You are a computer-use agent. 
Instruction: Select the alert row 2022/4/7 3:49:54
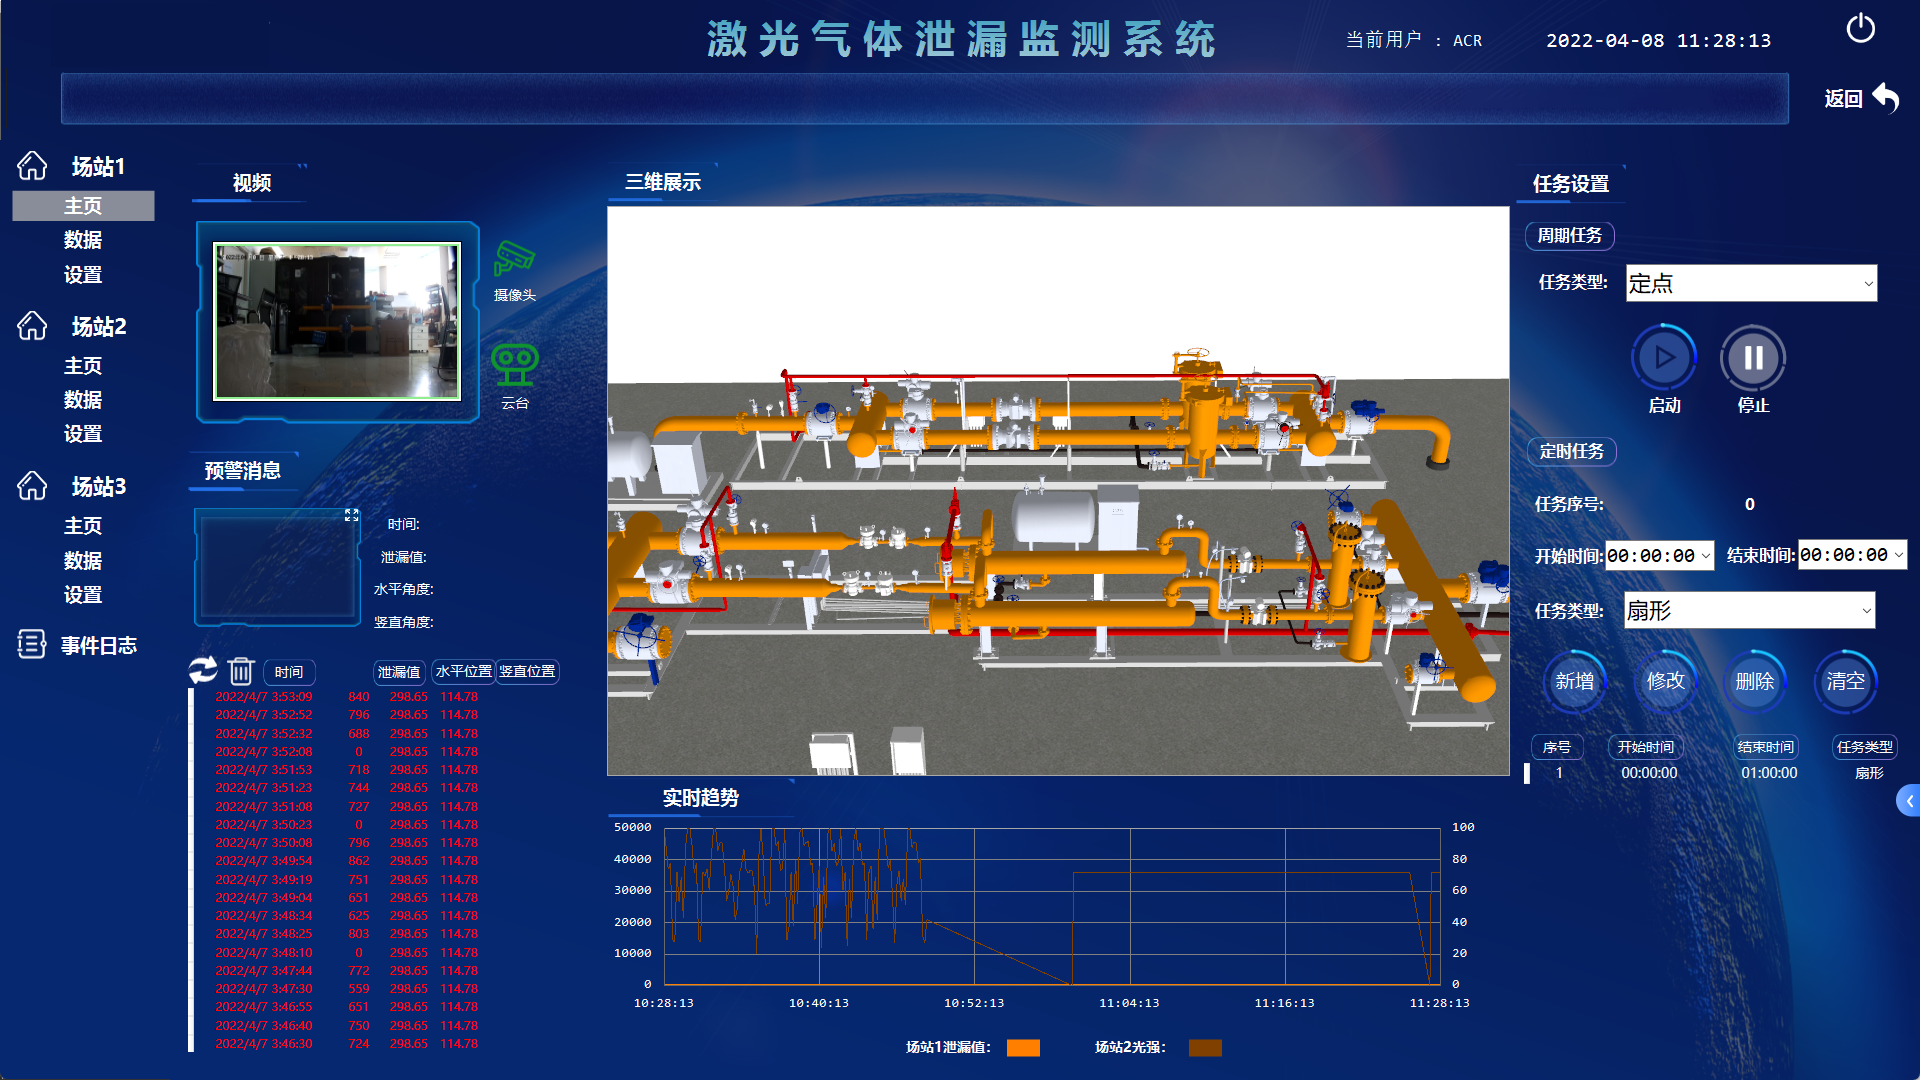click(346, 861)
